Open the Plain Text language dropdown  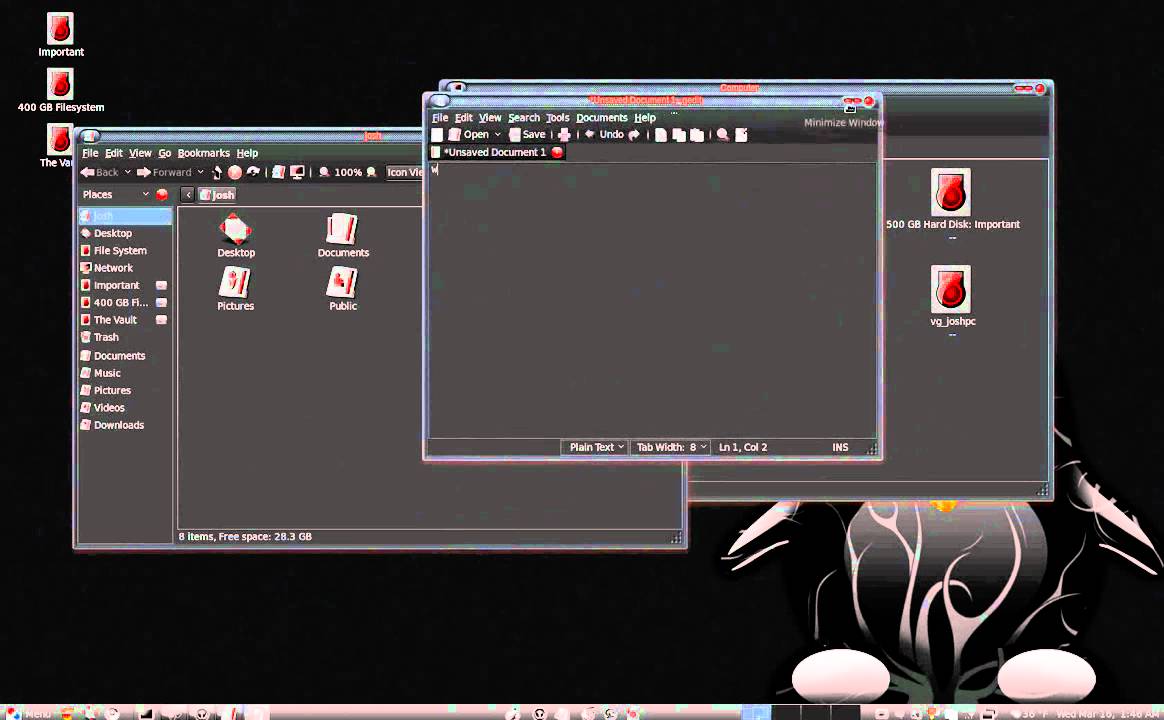595,447
